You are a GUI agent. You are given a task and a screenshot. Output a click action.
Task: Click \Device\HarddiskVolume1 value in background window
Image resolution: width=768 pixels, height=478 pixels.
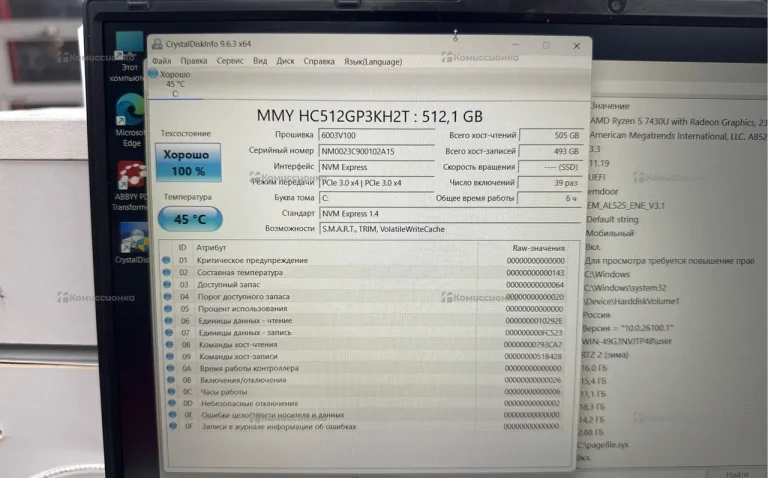tap(631, 301)
